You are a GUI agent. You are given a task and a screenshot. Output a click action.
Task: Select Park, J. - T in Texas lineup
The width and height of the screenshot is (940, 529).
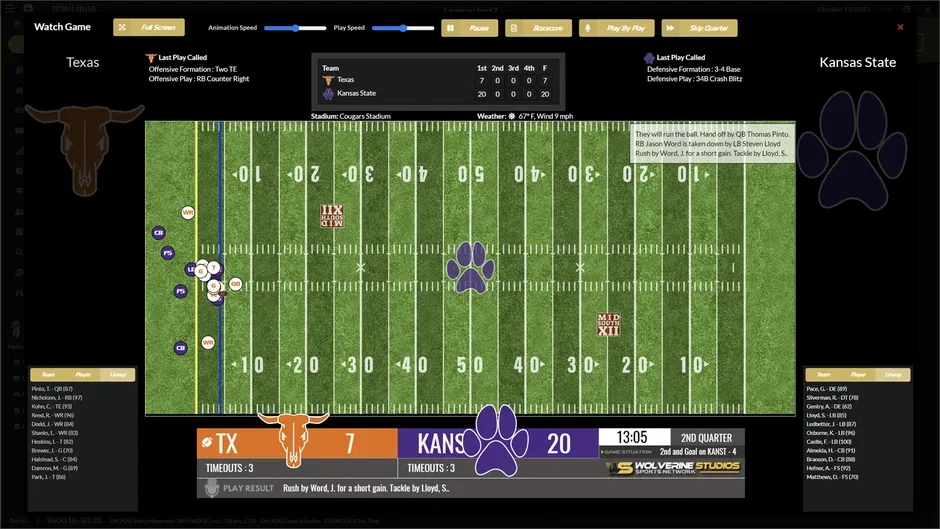click(x=48, y=477)
